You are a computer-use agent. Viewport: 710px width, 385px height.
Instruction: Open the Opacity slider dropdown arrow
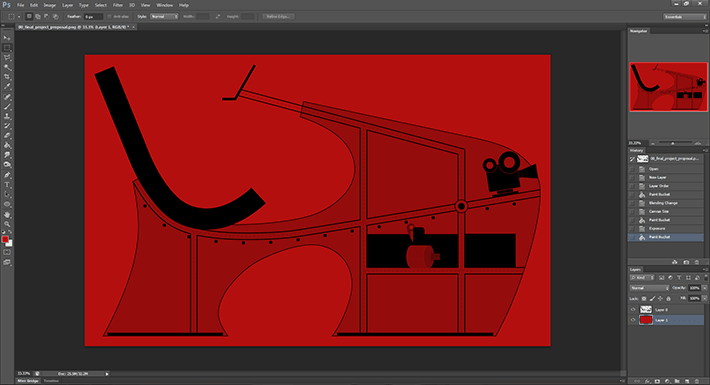coord(705,288)
